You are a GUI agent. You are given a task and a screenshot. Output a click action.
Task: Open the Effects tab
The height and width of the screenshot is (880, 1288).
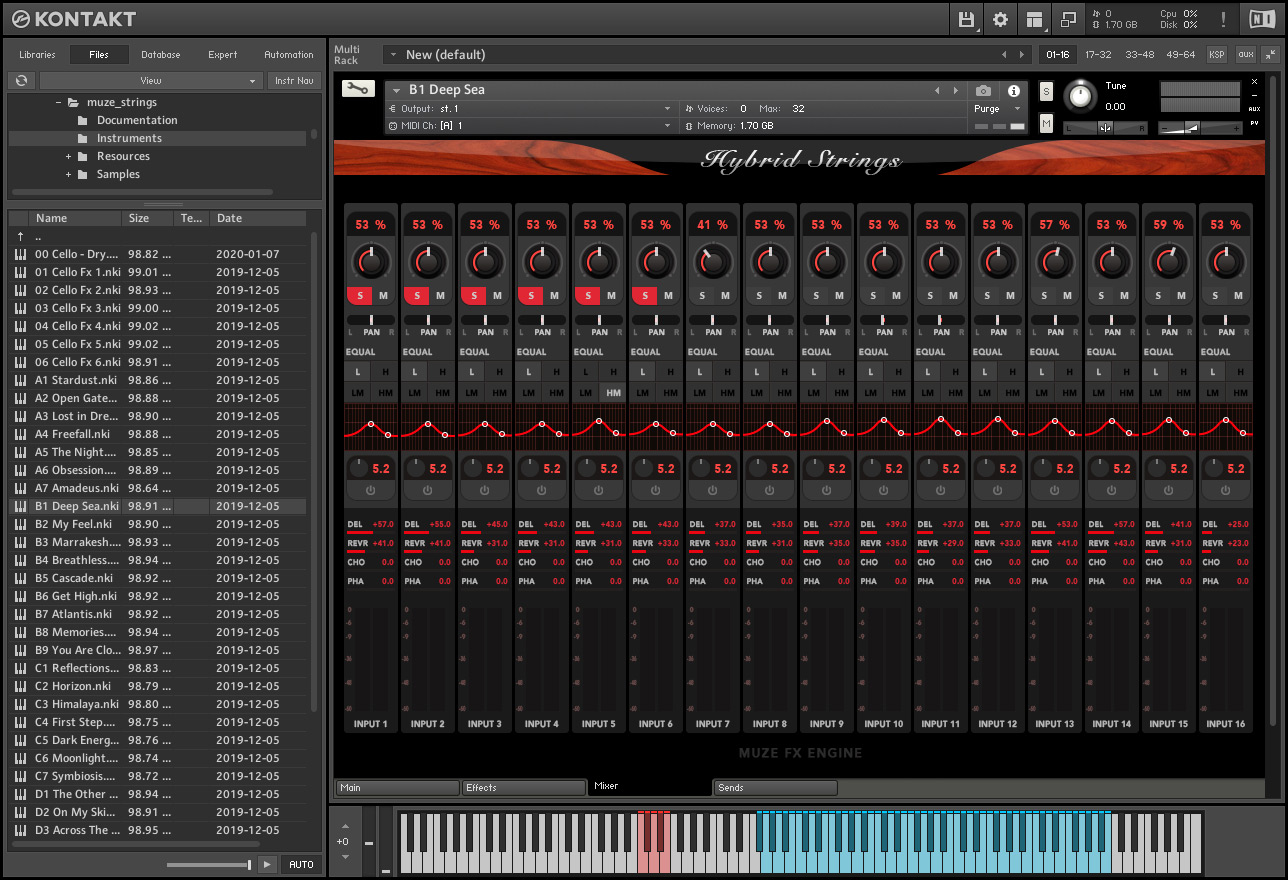click(x=524, y=788)
